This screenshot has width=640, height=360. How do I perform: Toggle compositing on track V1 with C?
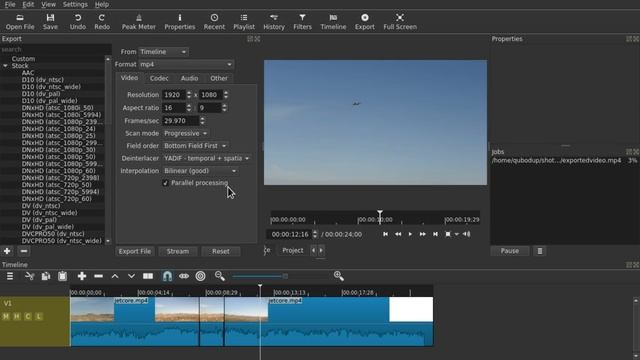[x=28, y=316]
